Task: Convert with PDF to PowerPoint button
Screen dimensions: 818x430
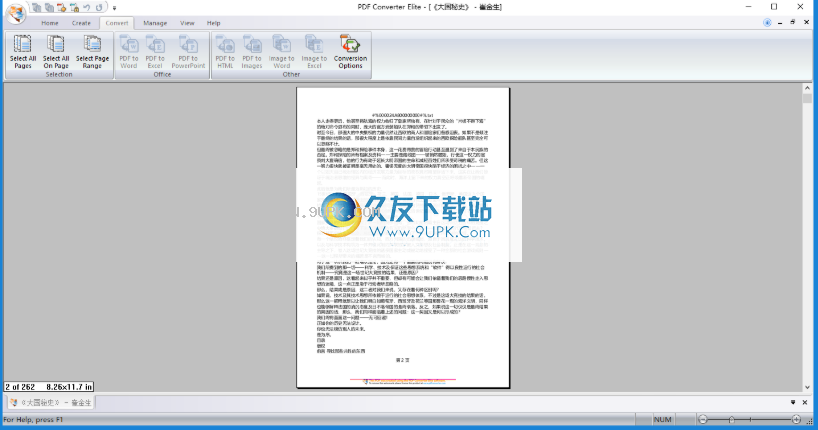Action: 188,52
